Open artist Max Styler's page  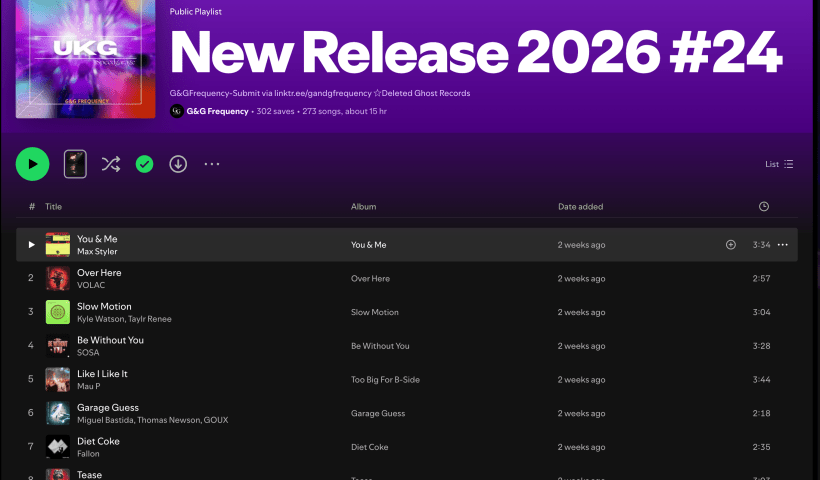point(97,252)
